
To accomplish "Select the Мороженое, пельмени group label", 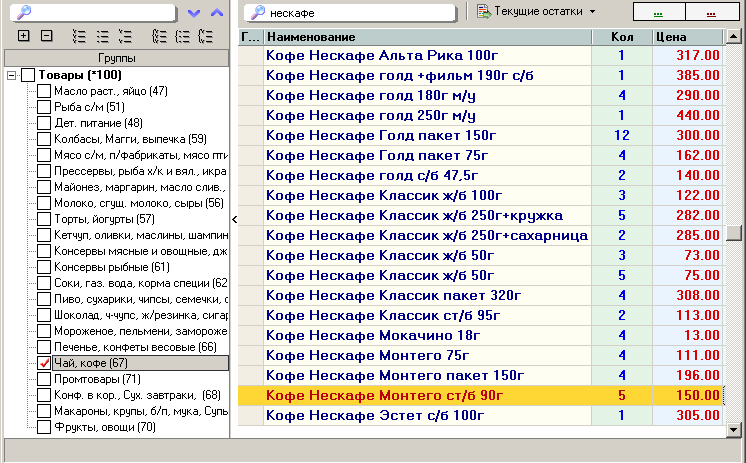I will click(x=140, y=331).
